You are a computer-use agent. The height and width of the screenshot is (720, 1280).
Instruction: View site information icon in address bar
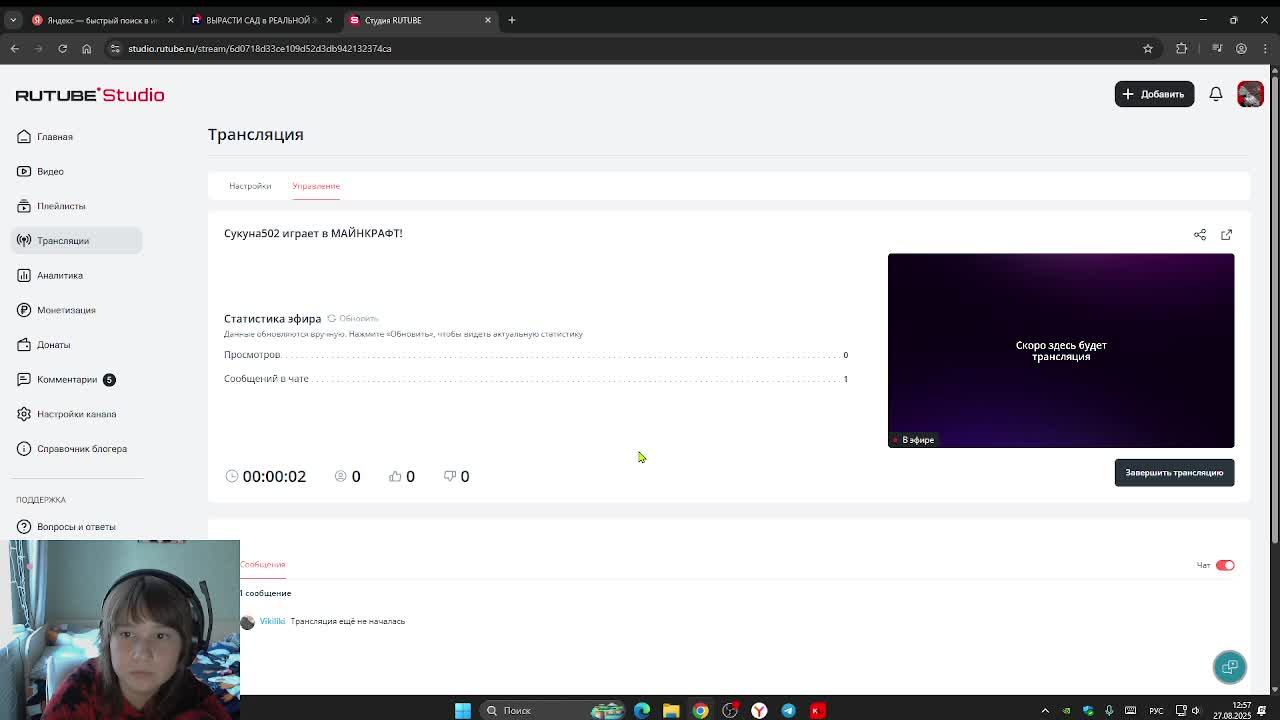(x=115, y=48)
